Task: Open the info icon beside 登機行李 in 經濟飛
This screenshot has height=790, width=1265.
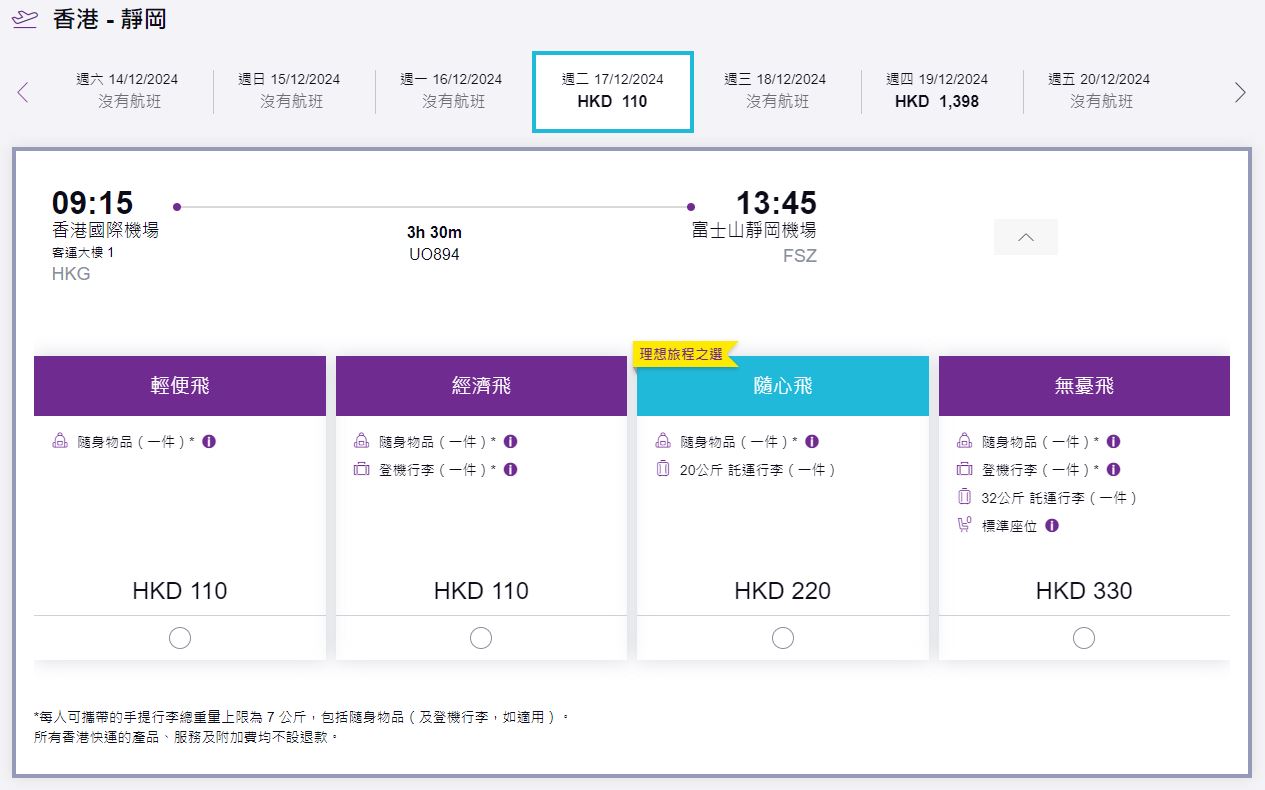Action: click(x=510, y=469)
